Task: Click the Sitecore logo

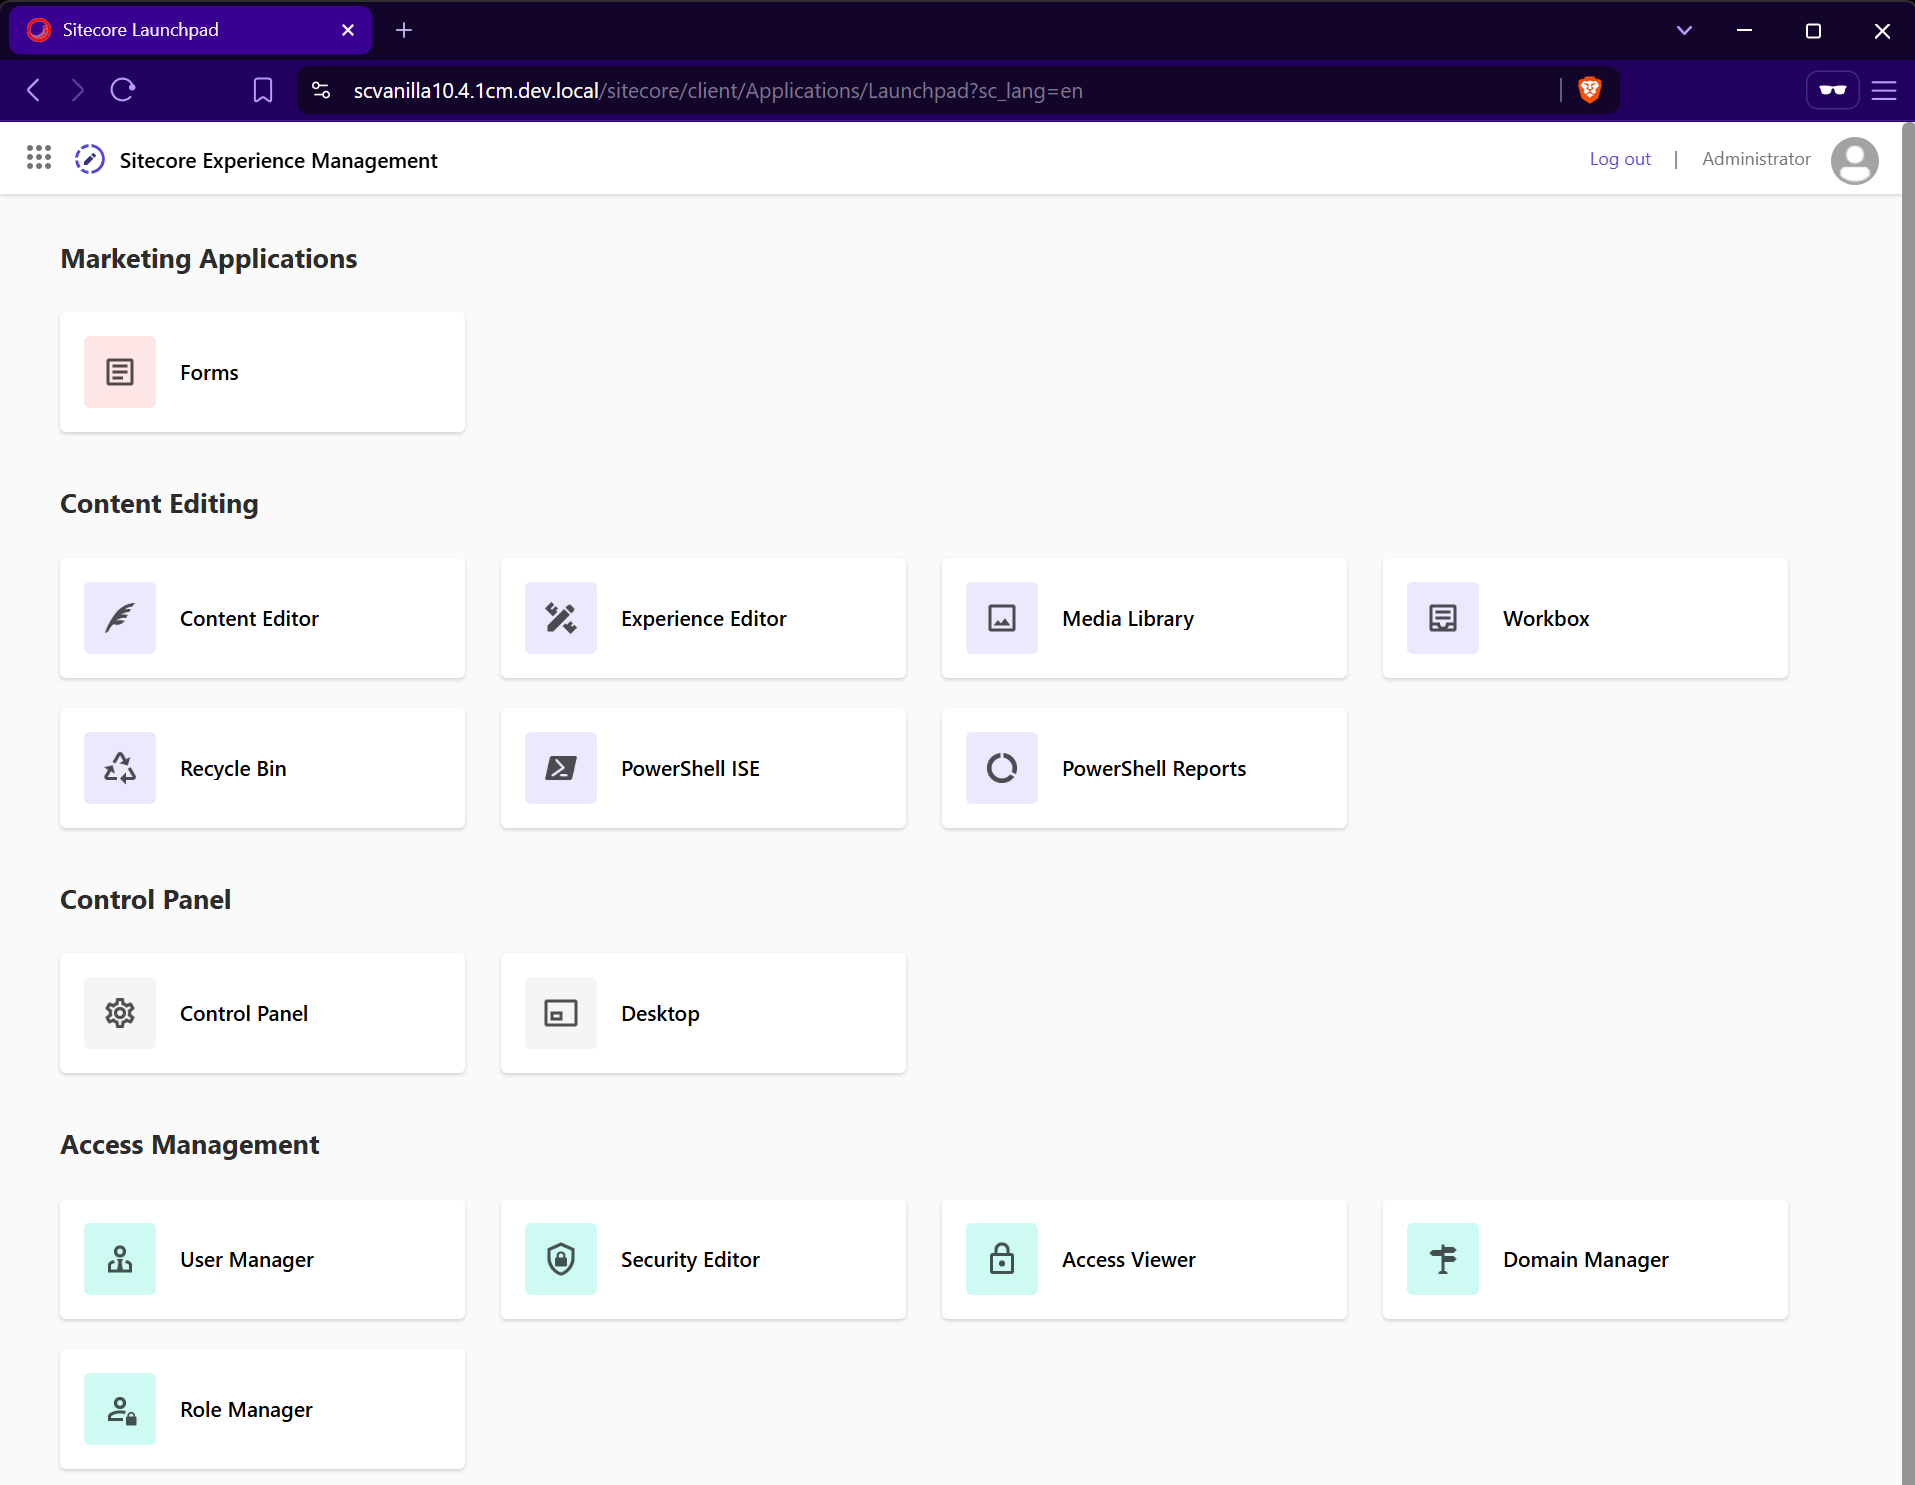Action: (x=88, y=159)
